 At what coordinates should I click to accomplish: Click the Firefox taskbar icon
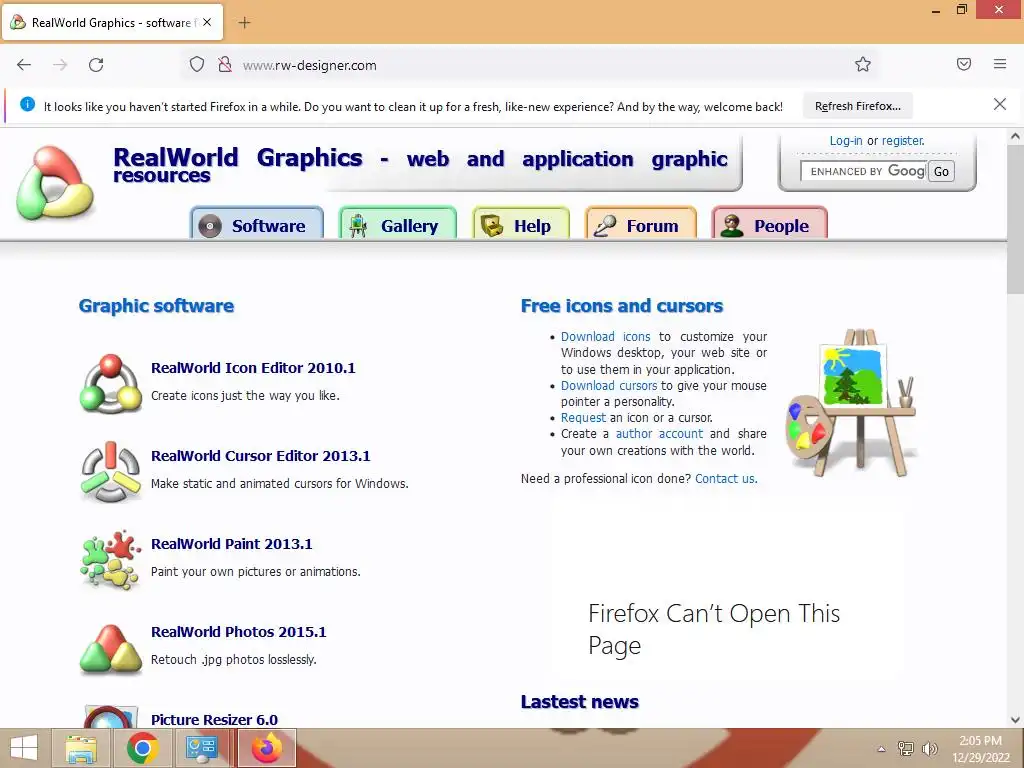[x=266, y=748]
